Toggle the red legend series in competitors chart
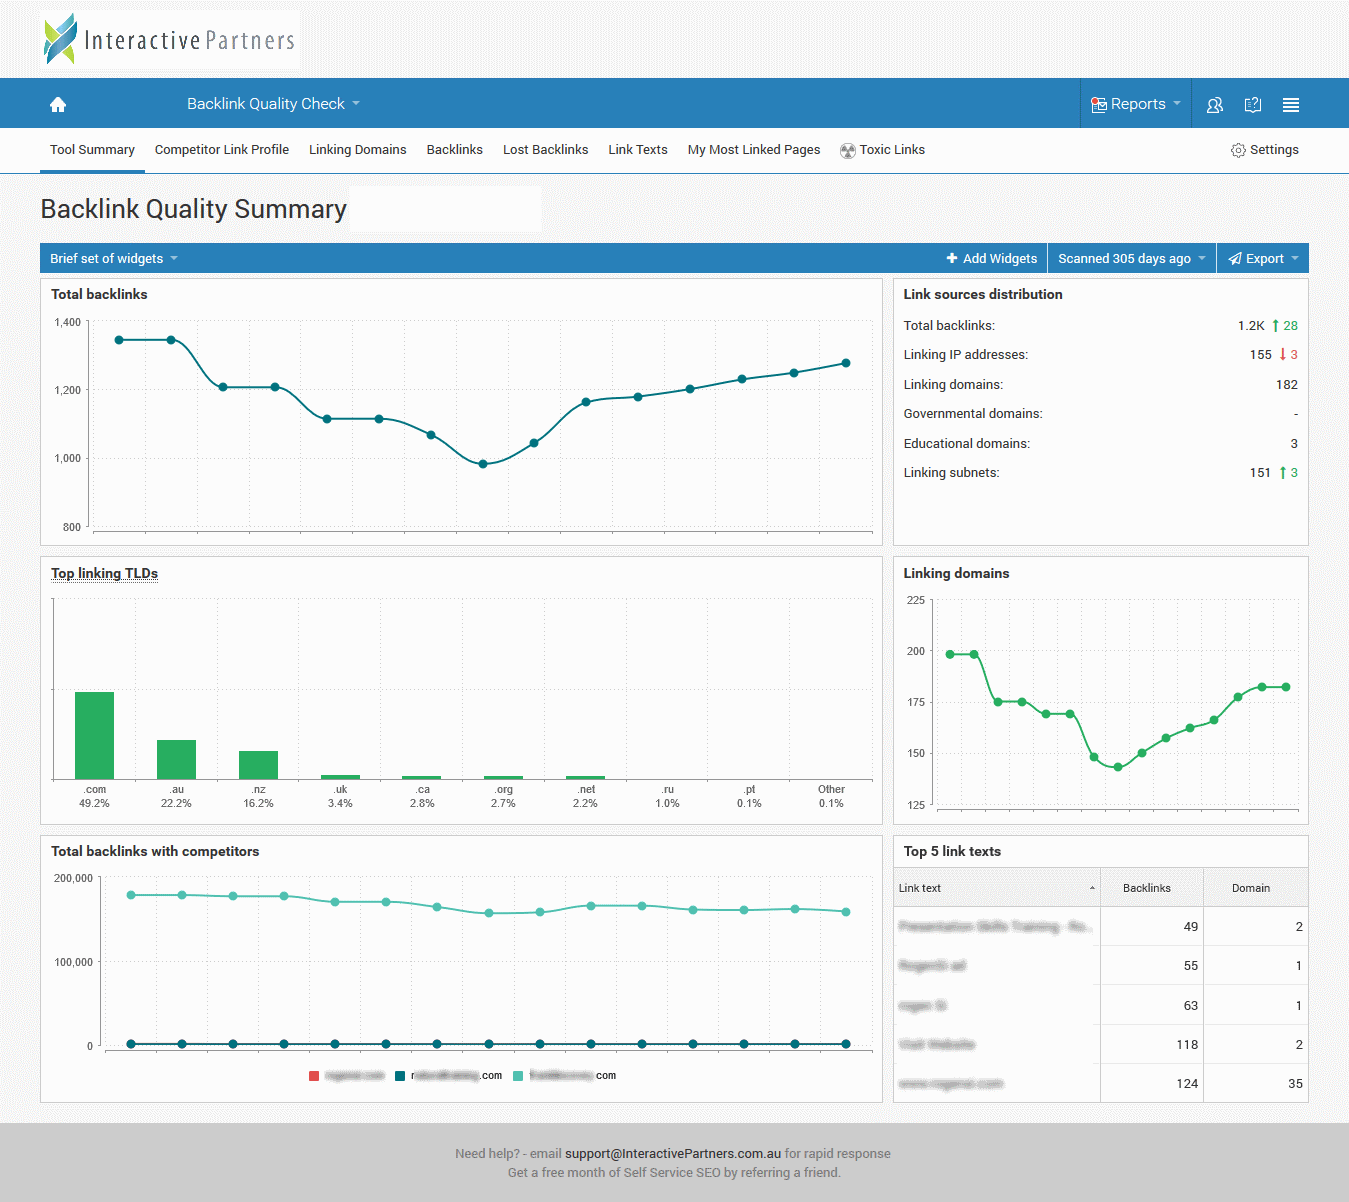 coord(315,1076)
